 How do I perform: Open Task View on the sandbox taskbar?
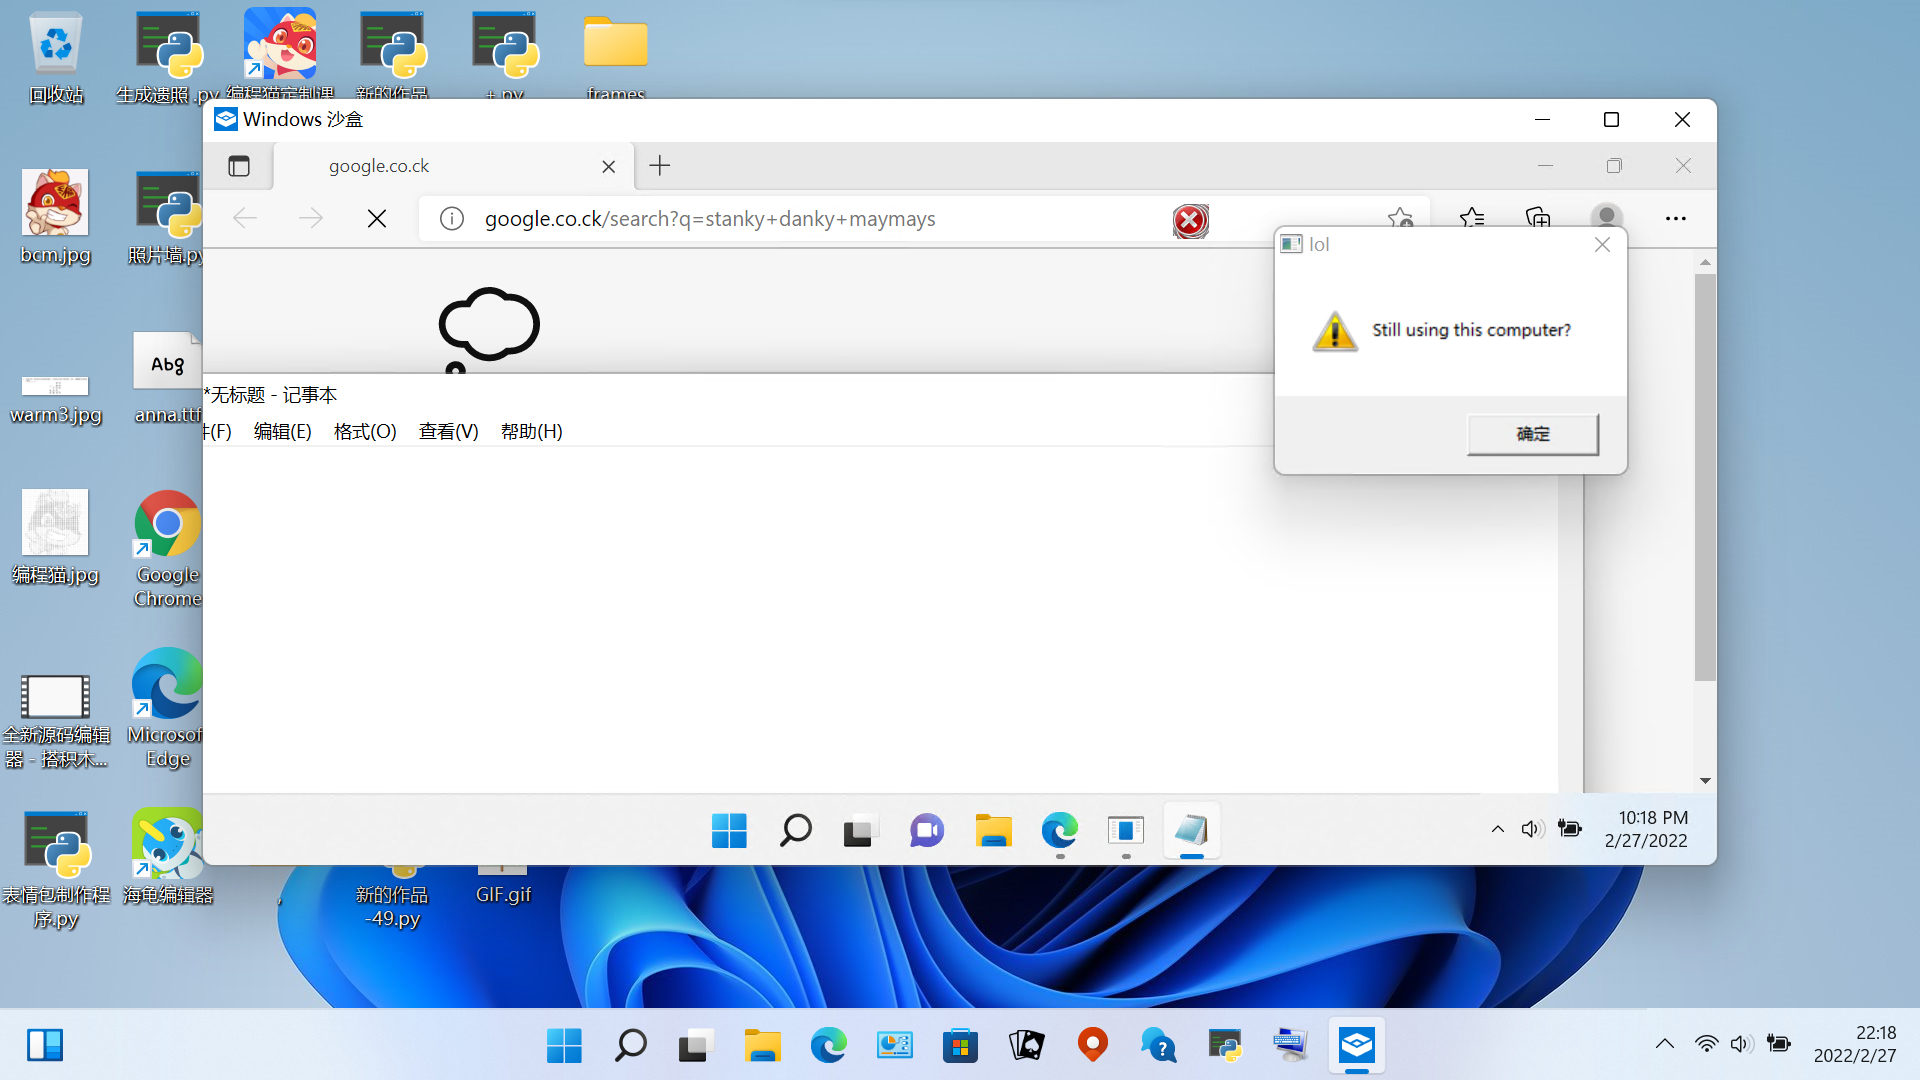click(861, 830)
